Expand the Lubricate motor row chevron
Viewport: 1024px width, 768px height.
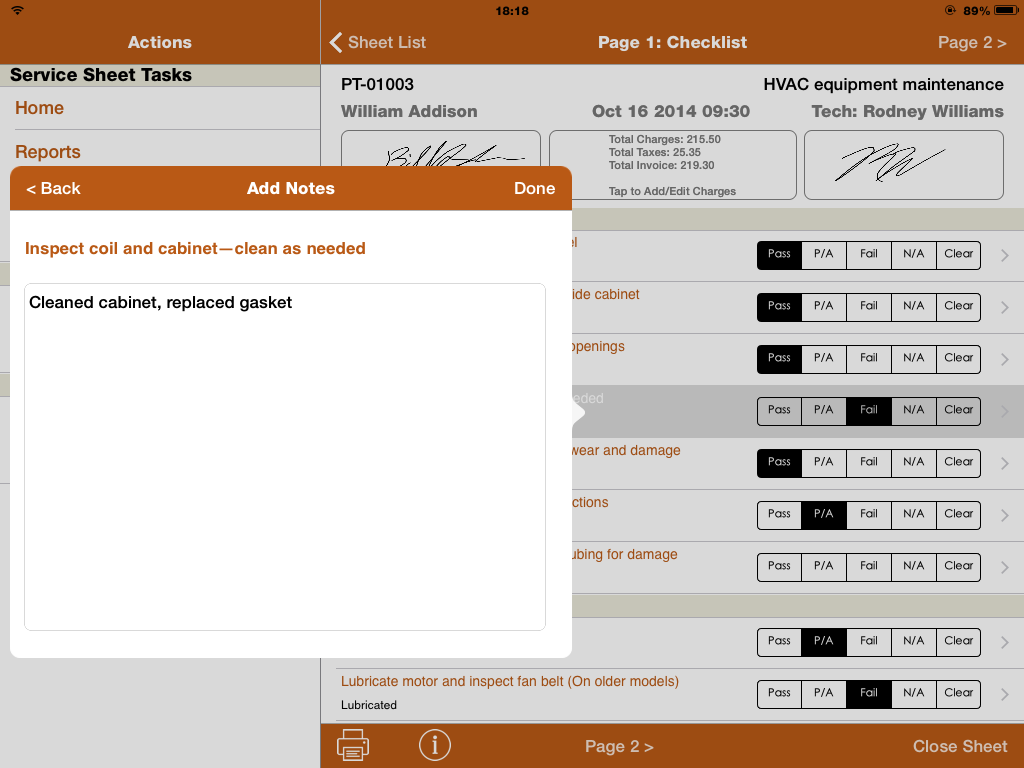point(1004,694)
